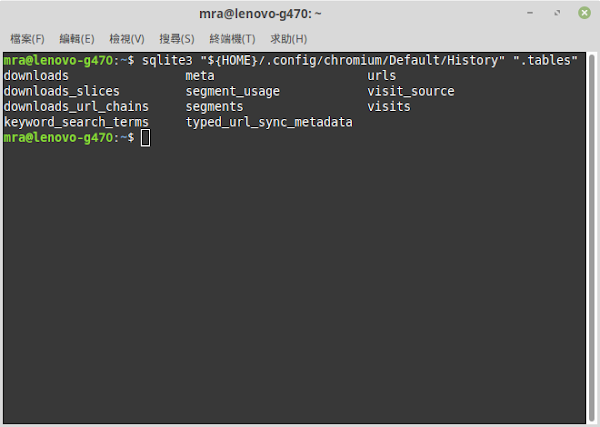Open the 編輯(E) menu
Image resolution: width=600 pixels, height=427 pixels.
coord(77,39)
